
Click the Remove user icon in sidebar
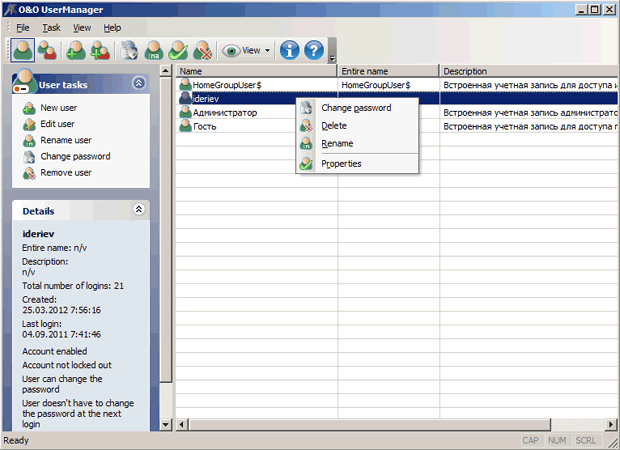[29, 173]
